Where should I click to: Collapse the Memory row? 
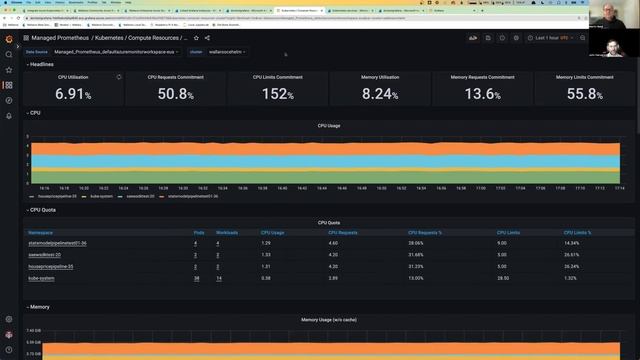point(38,307)
